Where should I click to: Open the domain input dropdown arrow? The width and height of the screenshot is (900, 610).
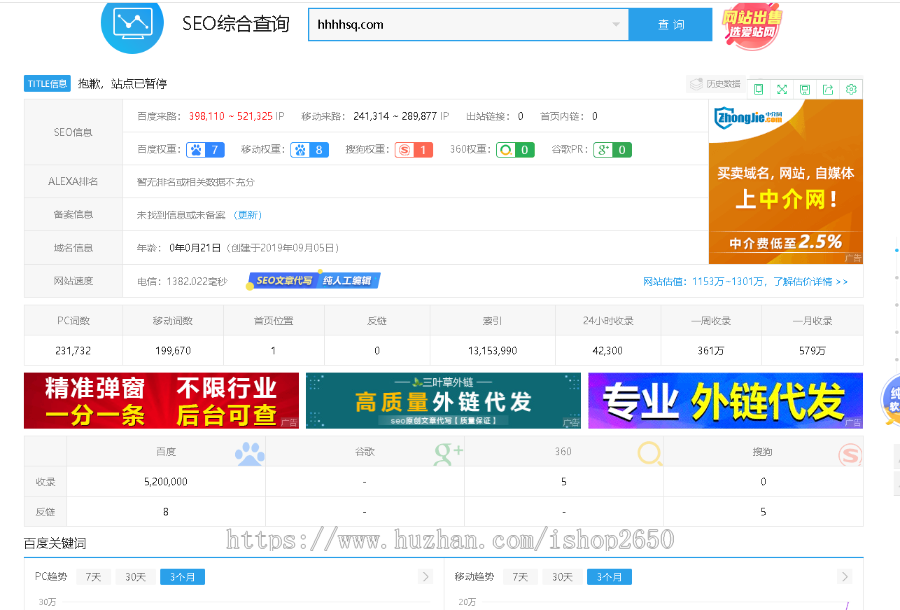(616, 24)
